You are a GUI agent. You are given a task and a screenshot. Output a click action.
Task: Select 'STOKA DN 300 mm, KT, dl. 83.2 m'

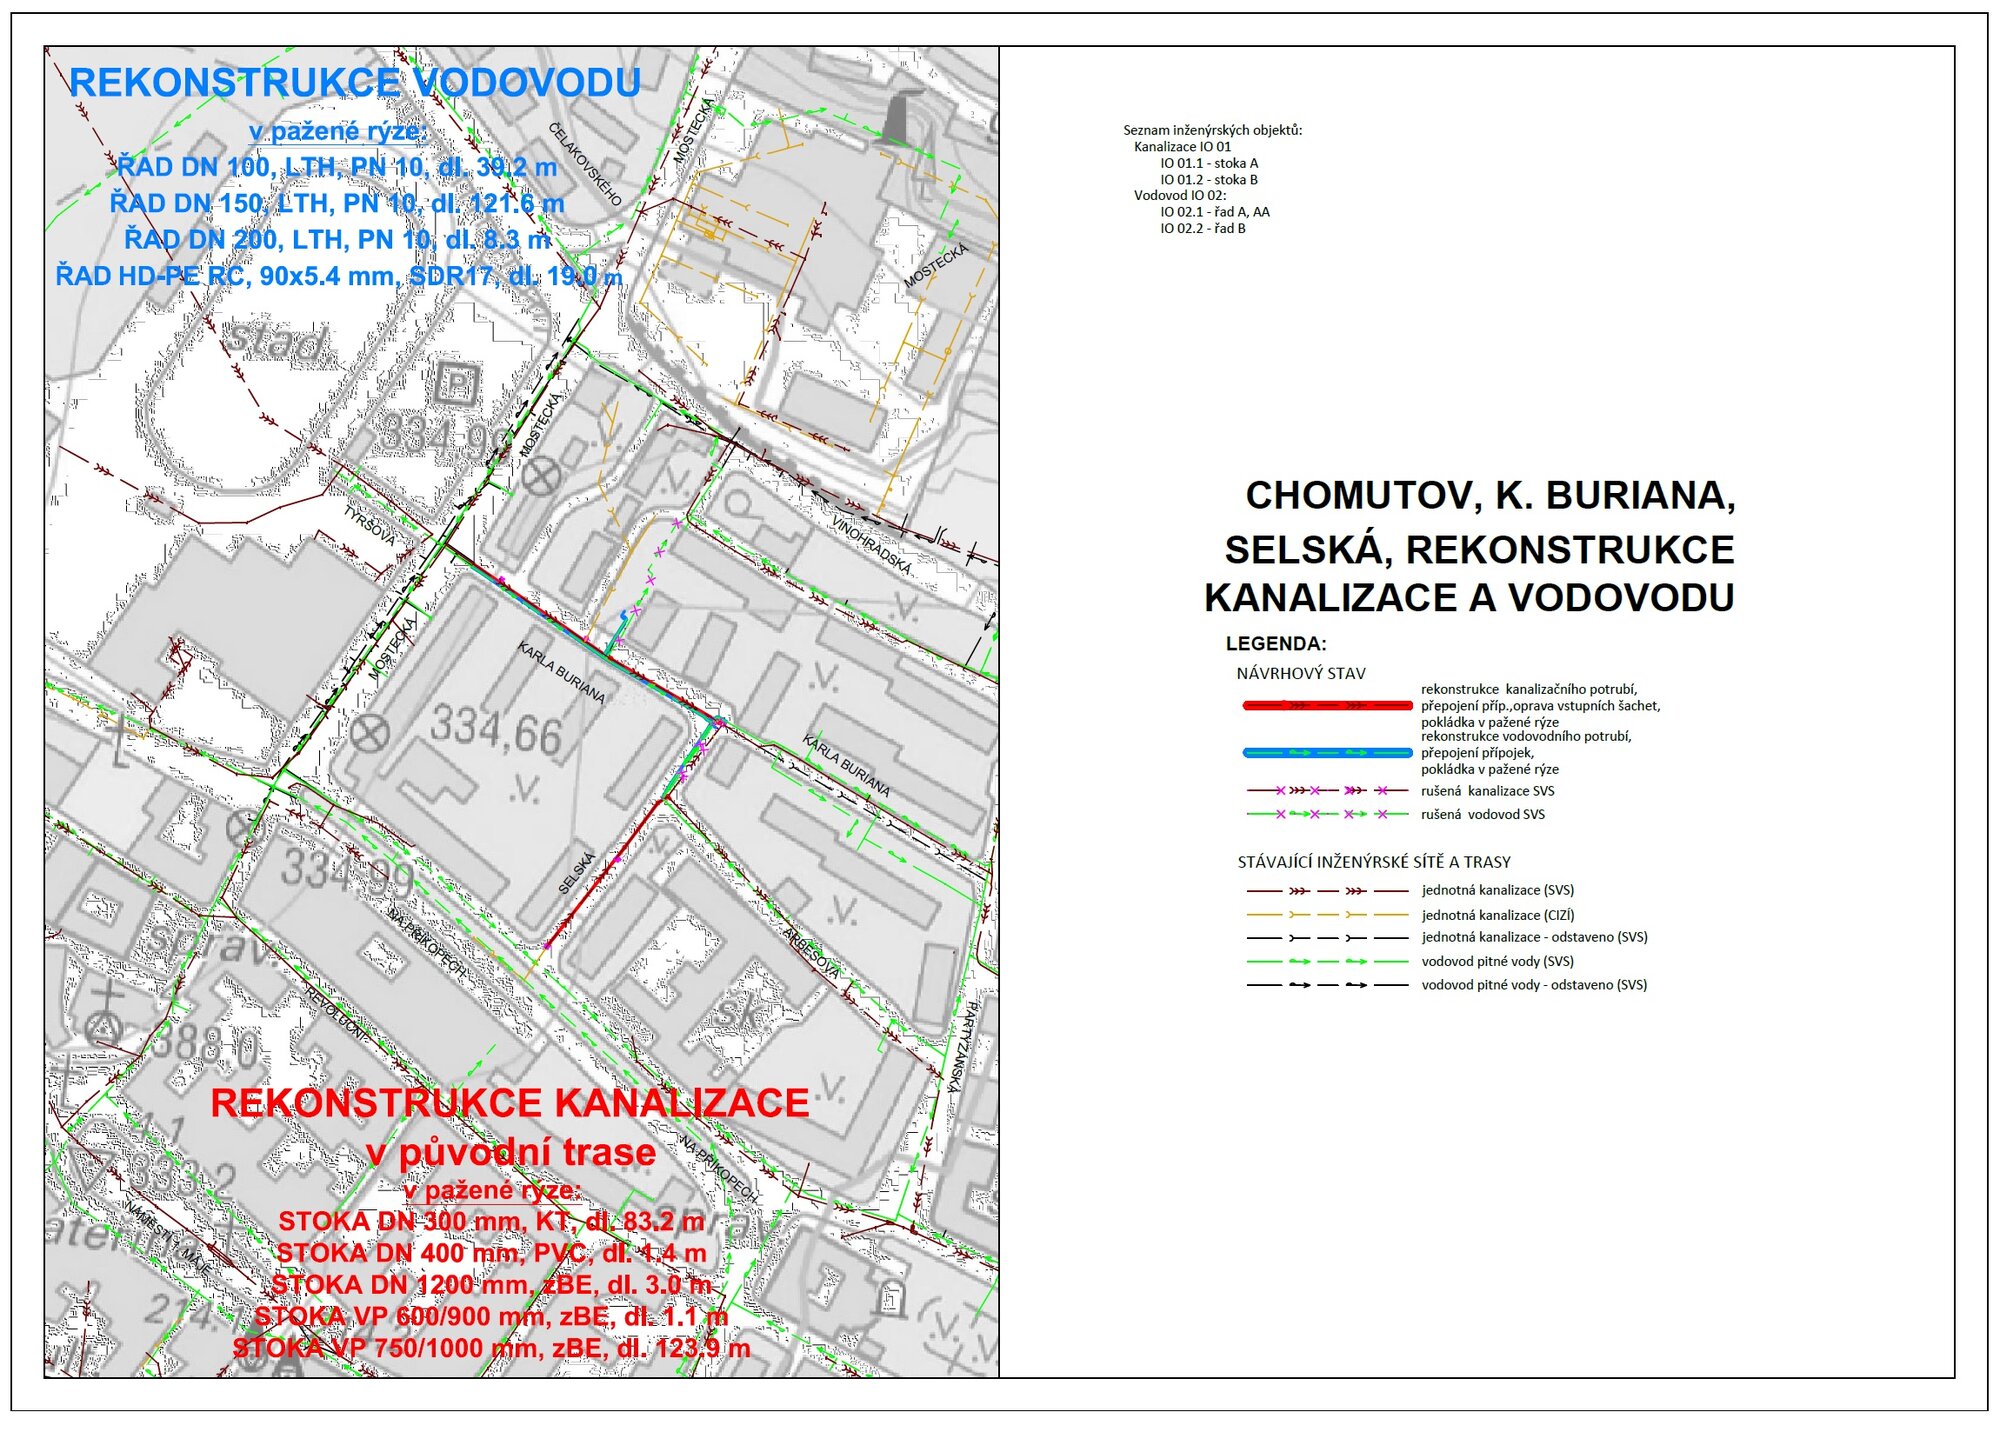pyautogui.click(x=491, y=1222)
